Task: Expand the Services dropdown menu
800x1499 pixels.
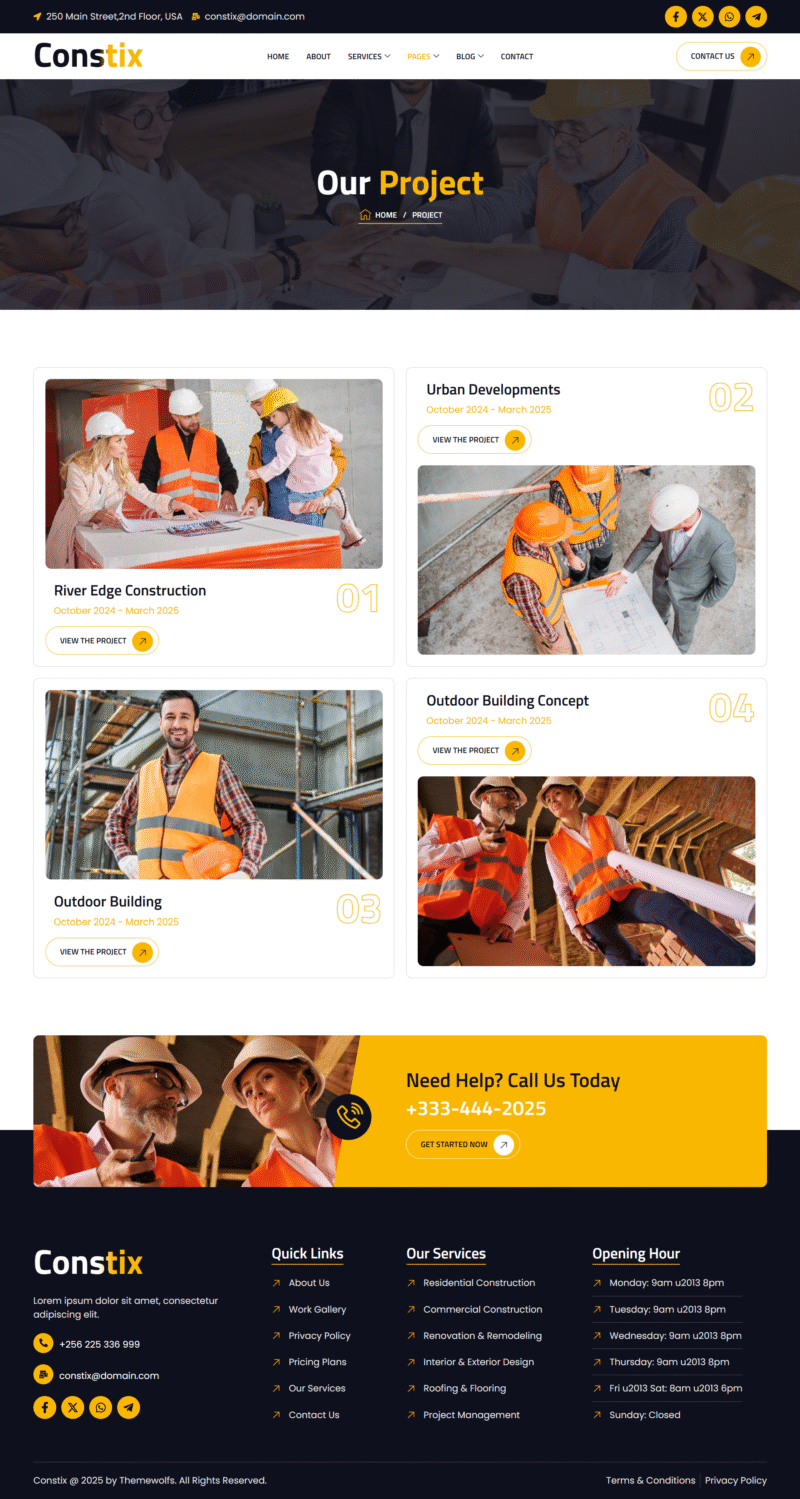Action: coord(369,56)
